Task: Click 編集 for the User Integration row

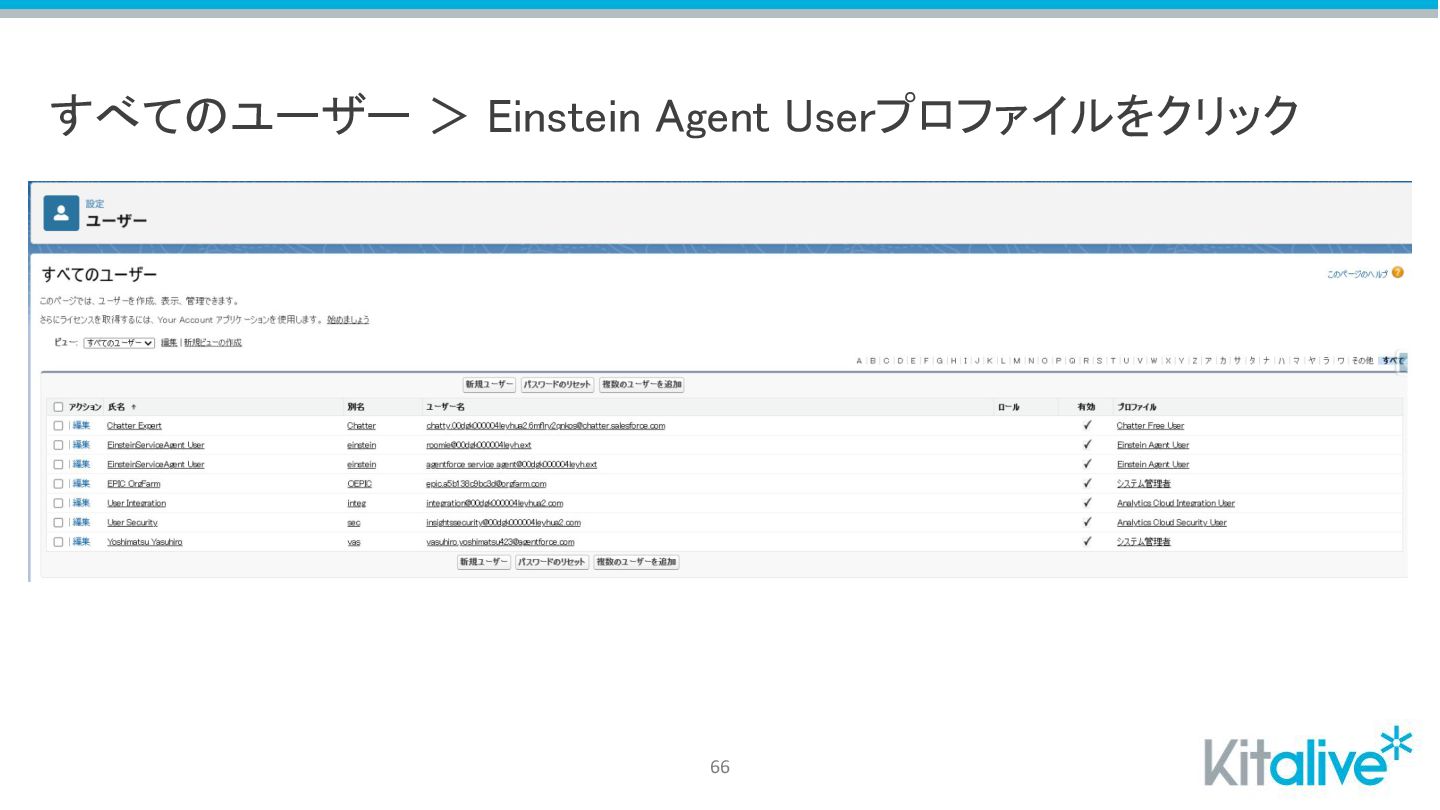Action: point(81,503)
